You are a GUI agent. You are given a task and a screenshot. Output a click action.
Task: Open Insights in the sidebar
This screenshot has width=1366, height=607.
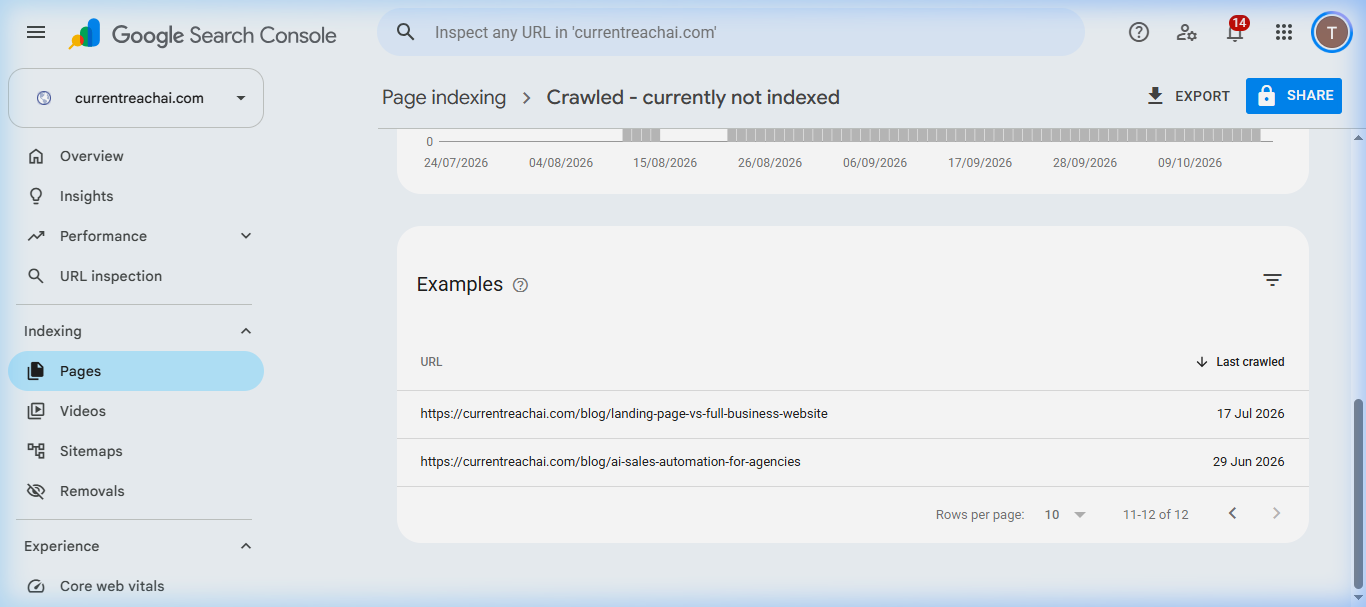click(x=136, y=196)
